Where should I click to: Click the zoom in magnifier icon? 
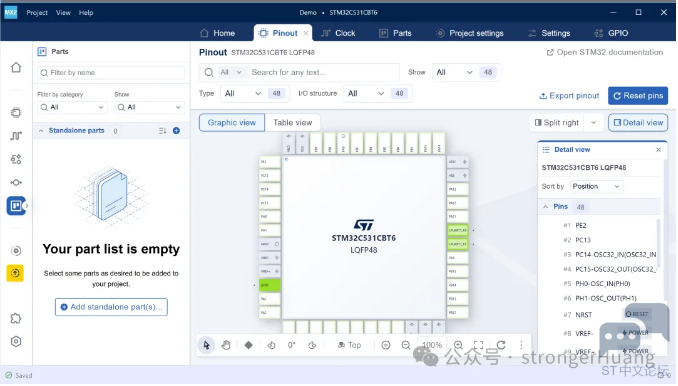coord(459,346)
